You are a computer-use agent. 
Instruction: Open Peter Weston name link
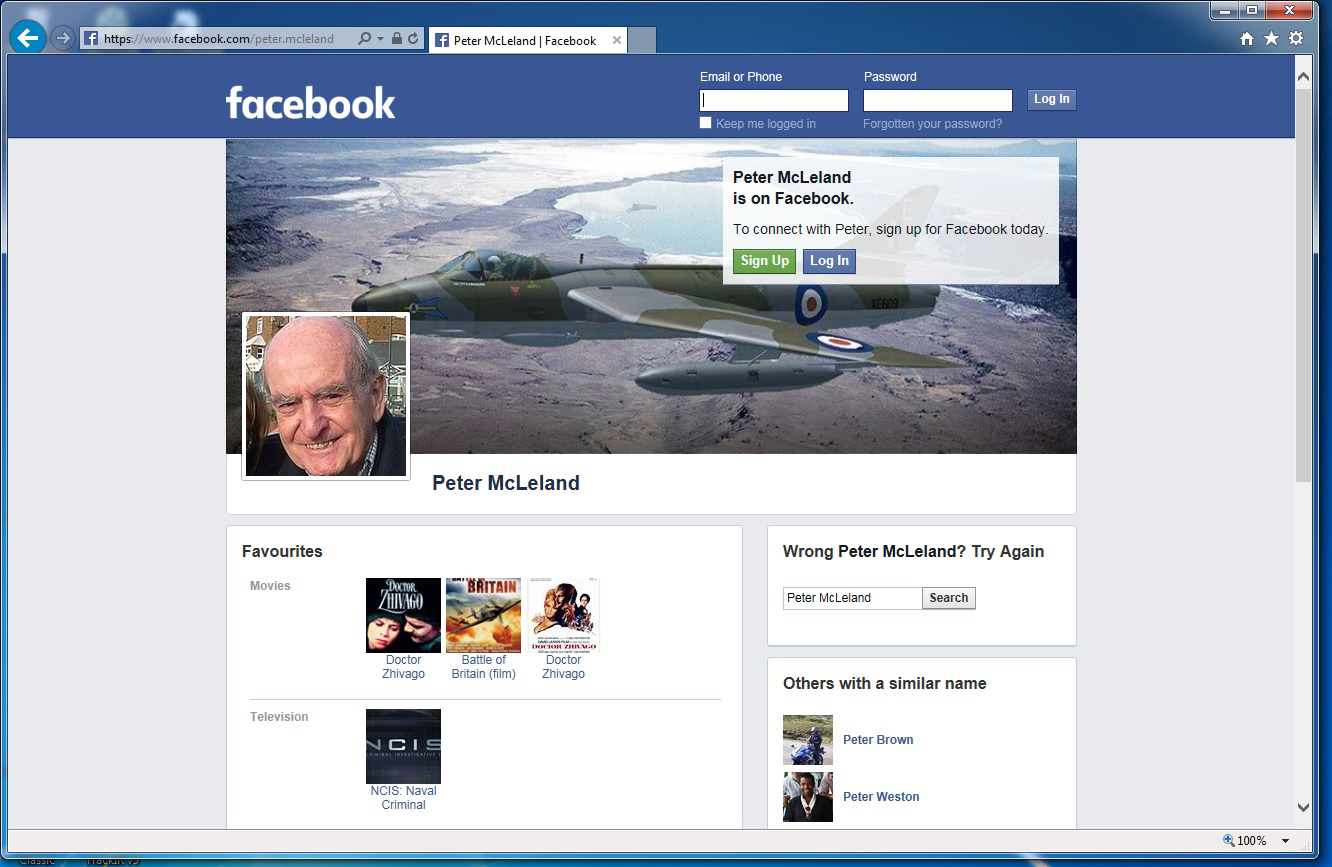[x=881, y=797]
